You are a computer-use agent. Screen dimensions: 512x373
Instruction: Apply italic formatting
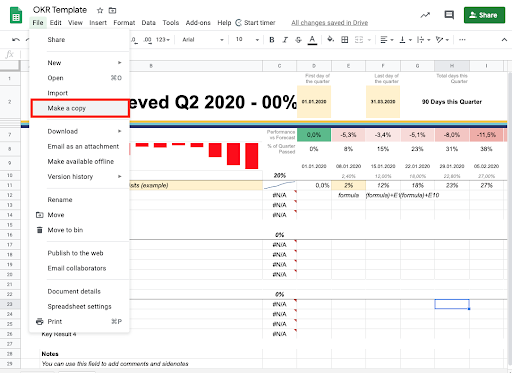pos(285,40)
